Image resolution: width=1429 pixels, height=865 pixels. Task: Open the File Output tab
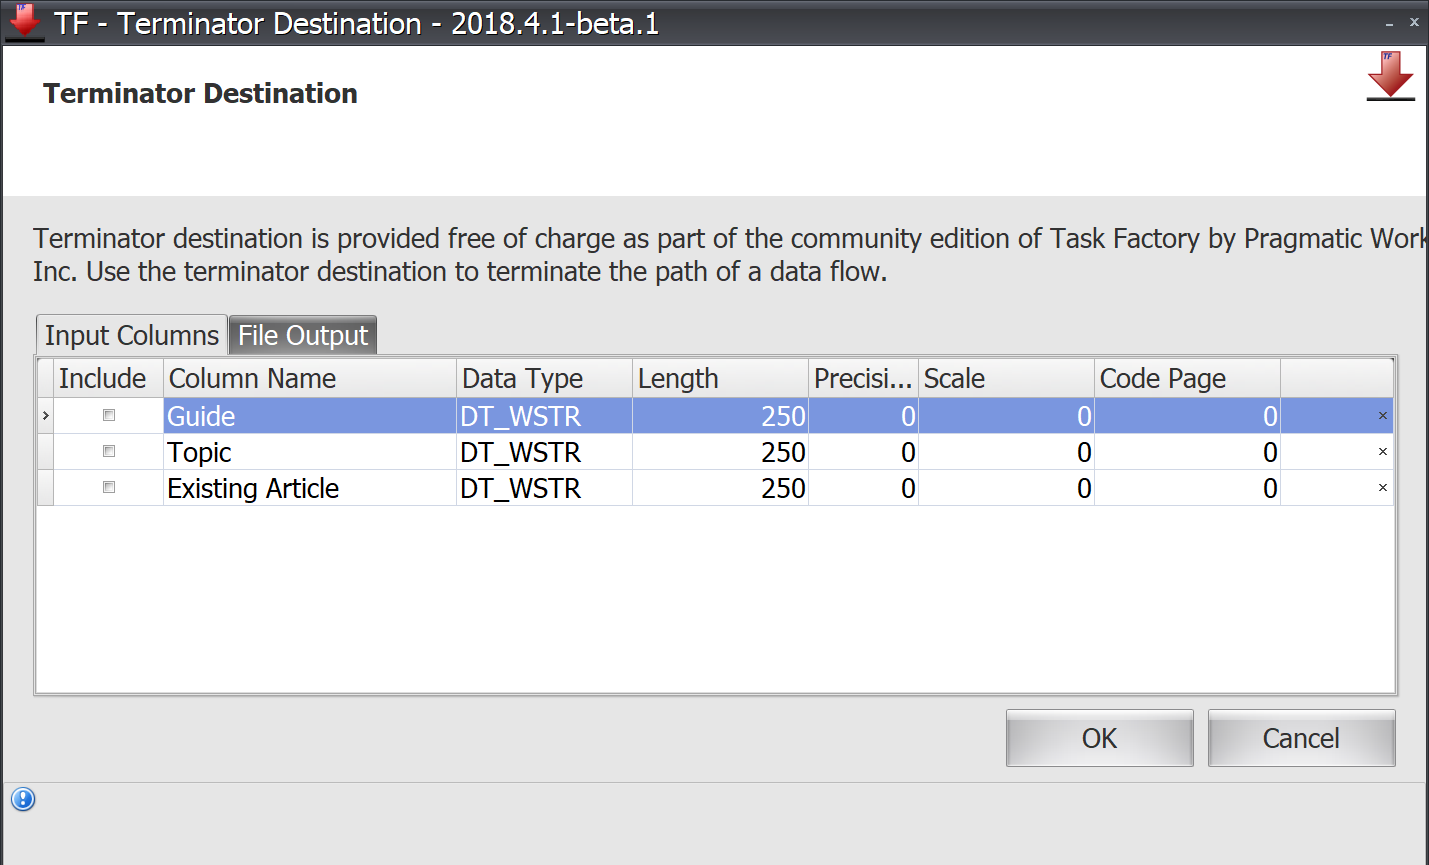tap(303, 335)
